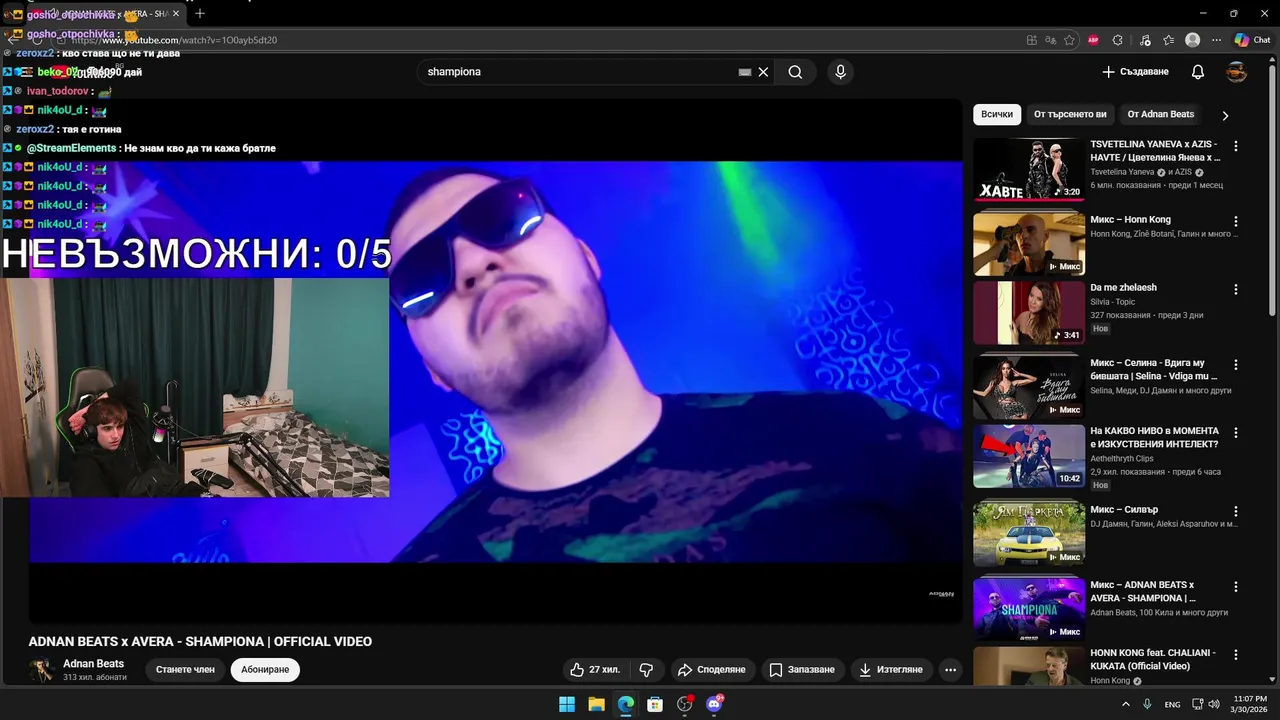
Task: Click the Създаване create button
Action: click(1135, 72)
